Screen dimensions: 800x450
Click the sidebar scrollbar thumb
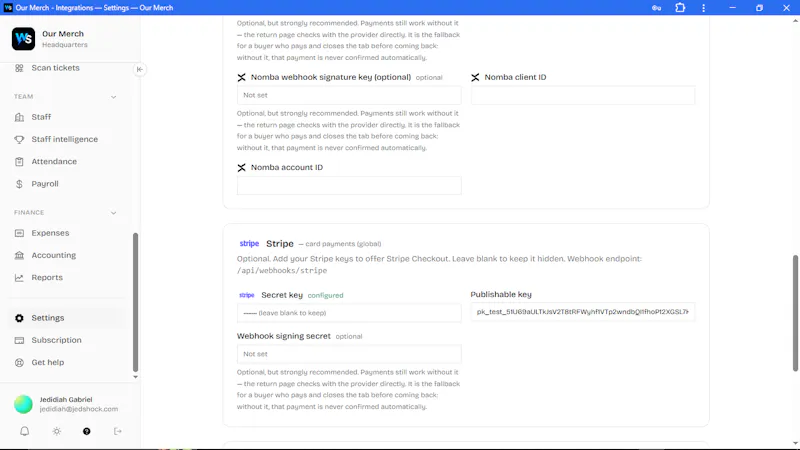135,302
